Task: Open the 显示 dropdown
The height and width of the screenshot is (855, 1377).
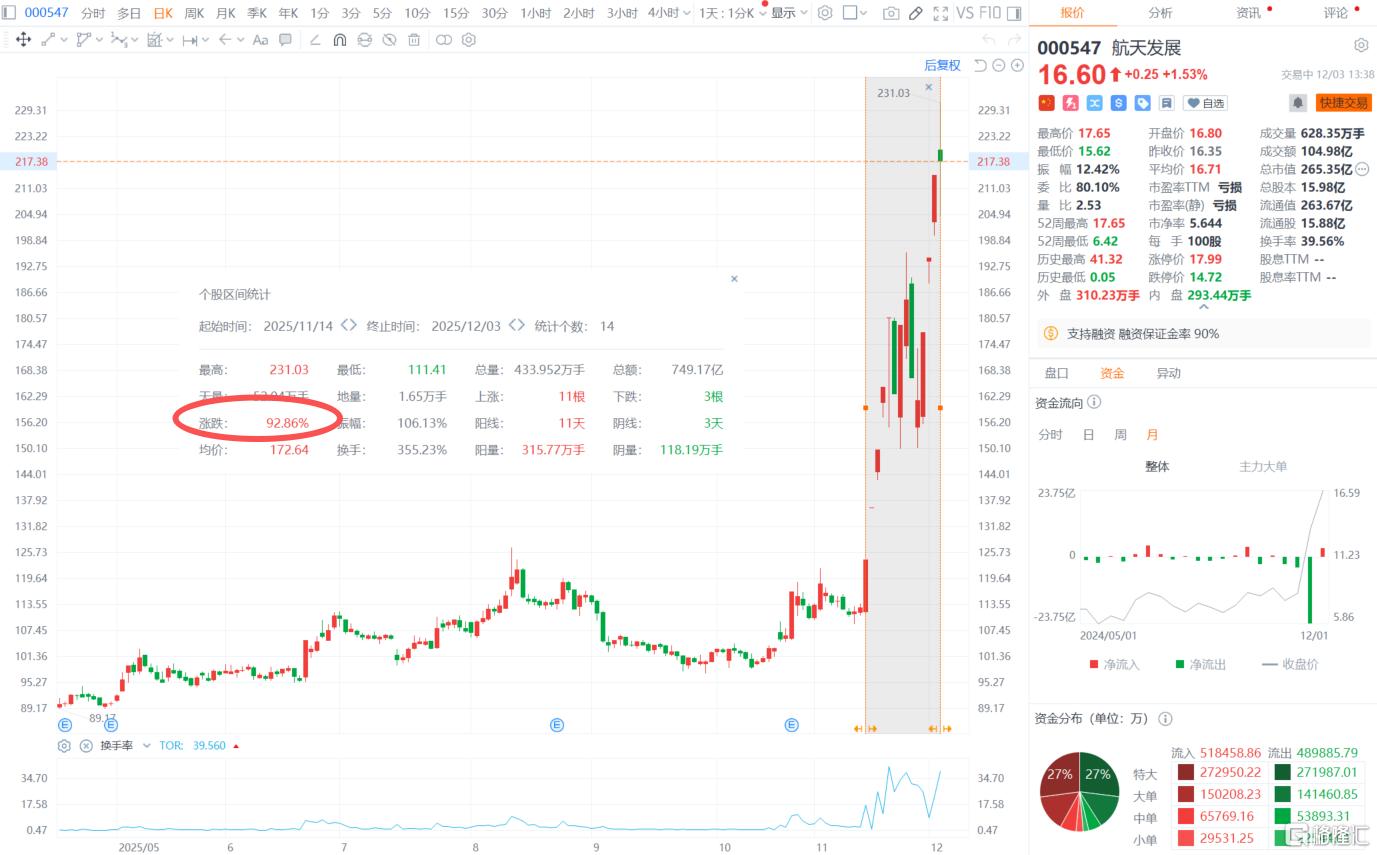Action: [x=788, y=13]
